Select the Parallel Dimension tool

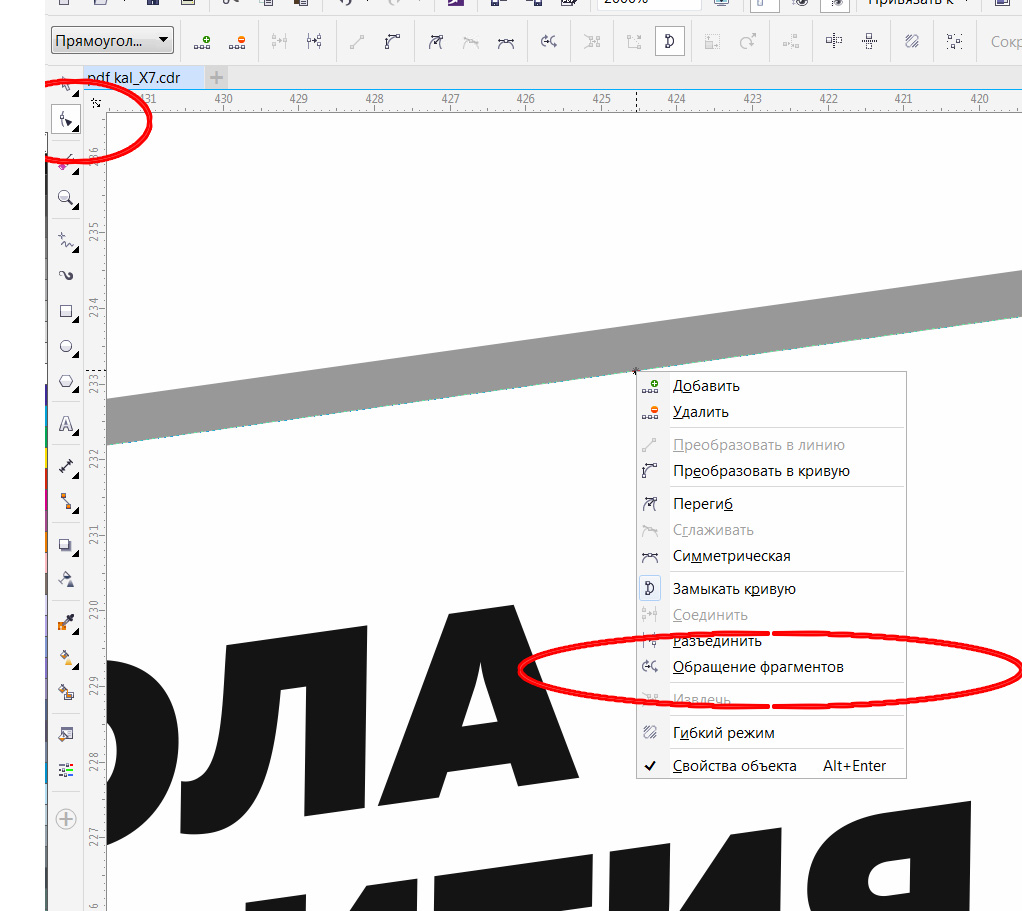click(x=66, y=467)
